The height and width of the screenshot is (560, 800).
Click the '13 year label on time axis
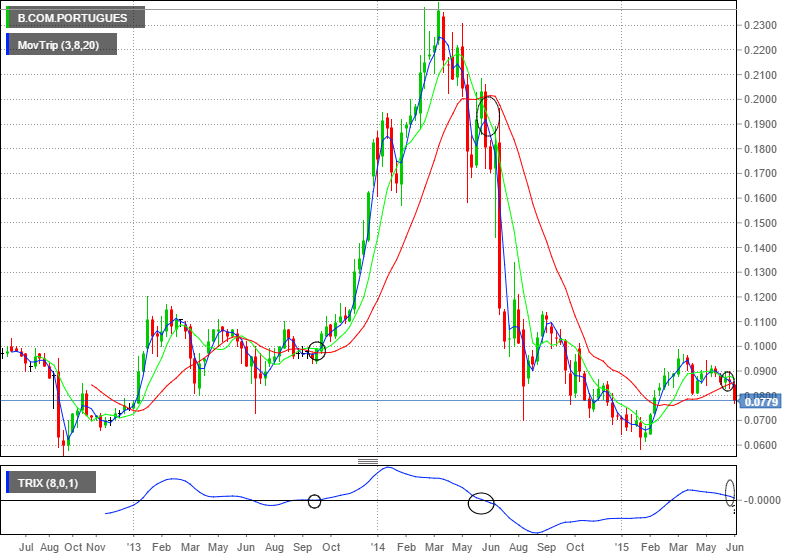pyautogui.click(x=134, y=547)
